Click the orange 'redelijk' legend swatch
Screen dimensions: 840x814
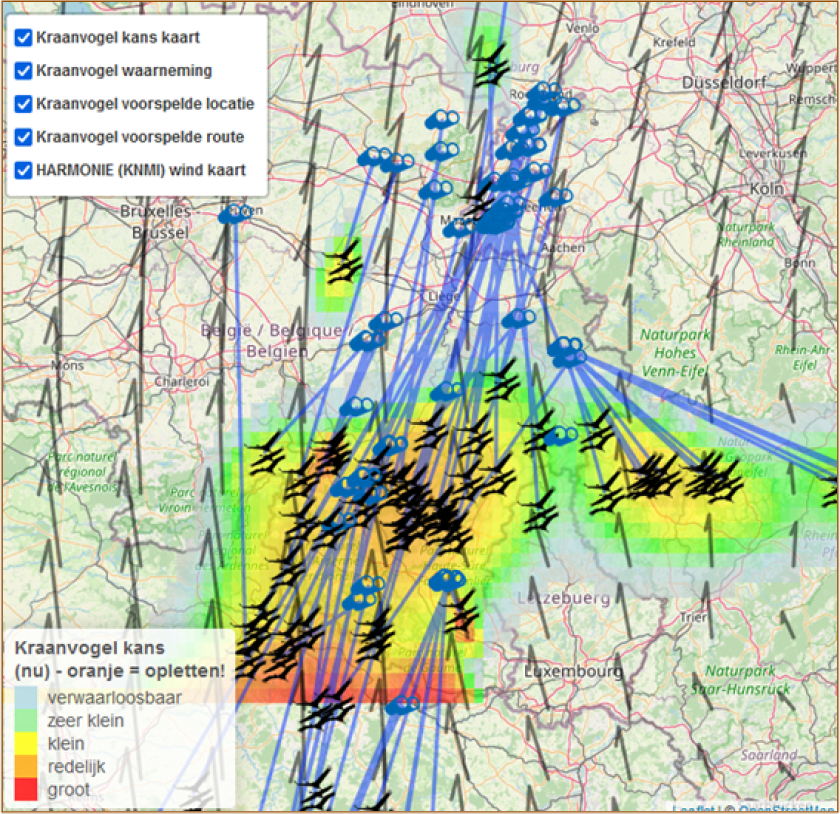point(26,767)
